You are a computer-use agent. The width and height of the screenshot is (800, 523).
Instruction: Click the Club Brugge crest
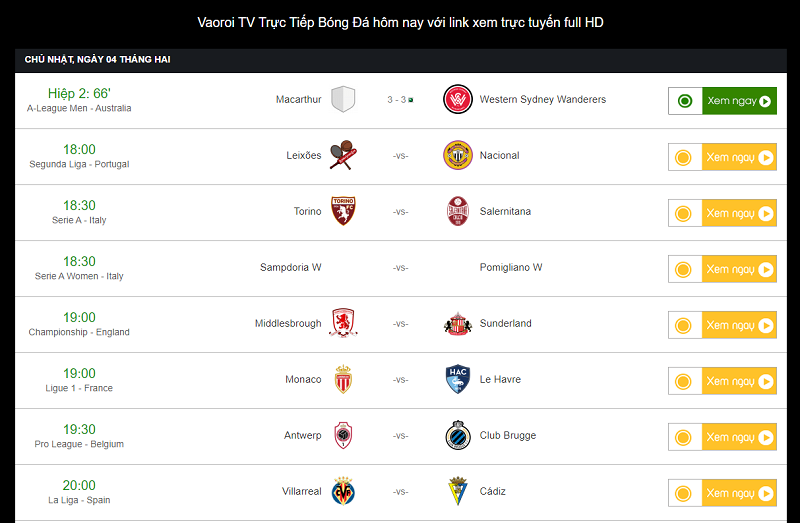[x=458, y=435]
